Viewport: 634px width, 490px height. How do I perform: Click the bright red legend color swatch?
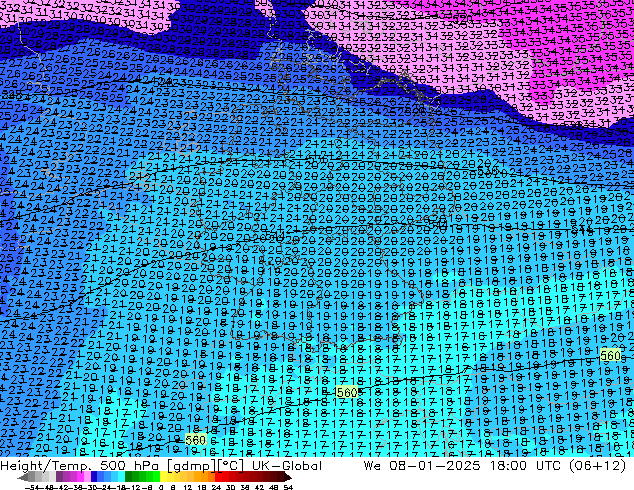[218, 477]
